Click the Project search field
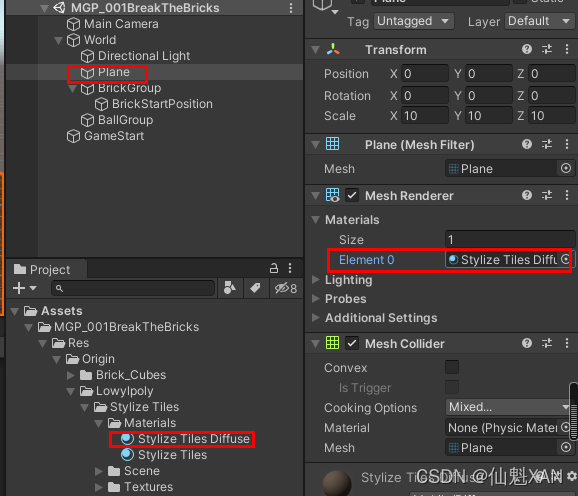The image size is (578, 496). [133, 288]
